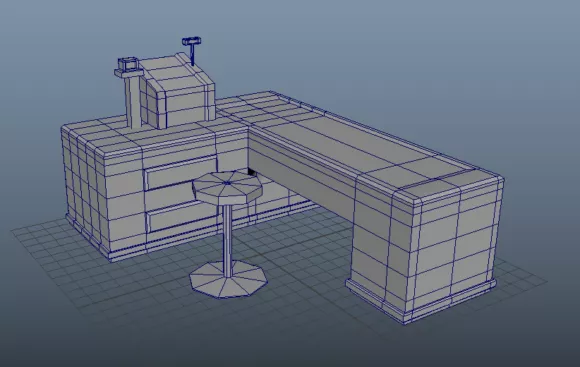Click the tall pole beside the cash register
Screen dimensions: 580x367
tap(133, 100)
